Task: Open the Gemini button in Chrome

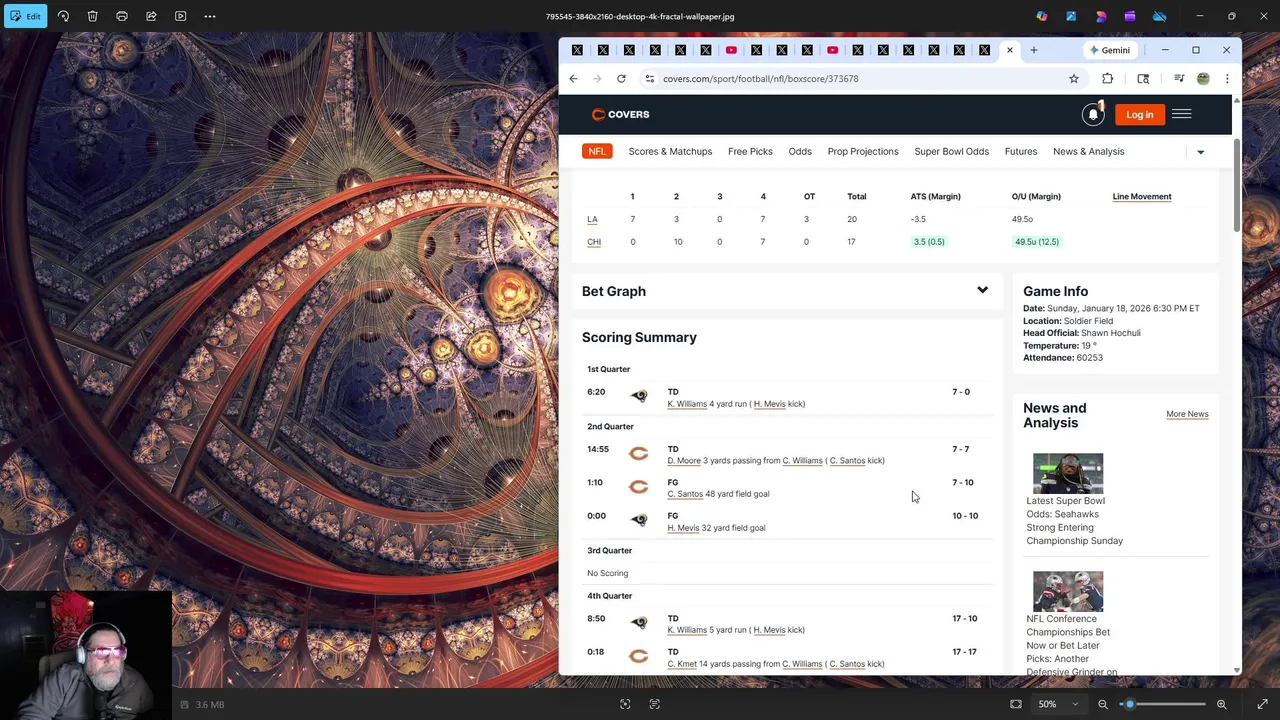Action: point(1110,50)
